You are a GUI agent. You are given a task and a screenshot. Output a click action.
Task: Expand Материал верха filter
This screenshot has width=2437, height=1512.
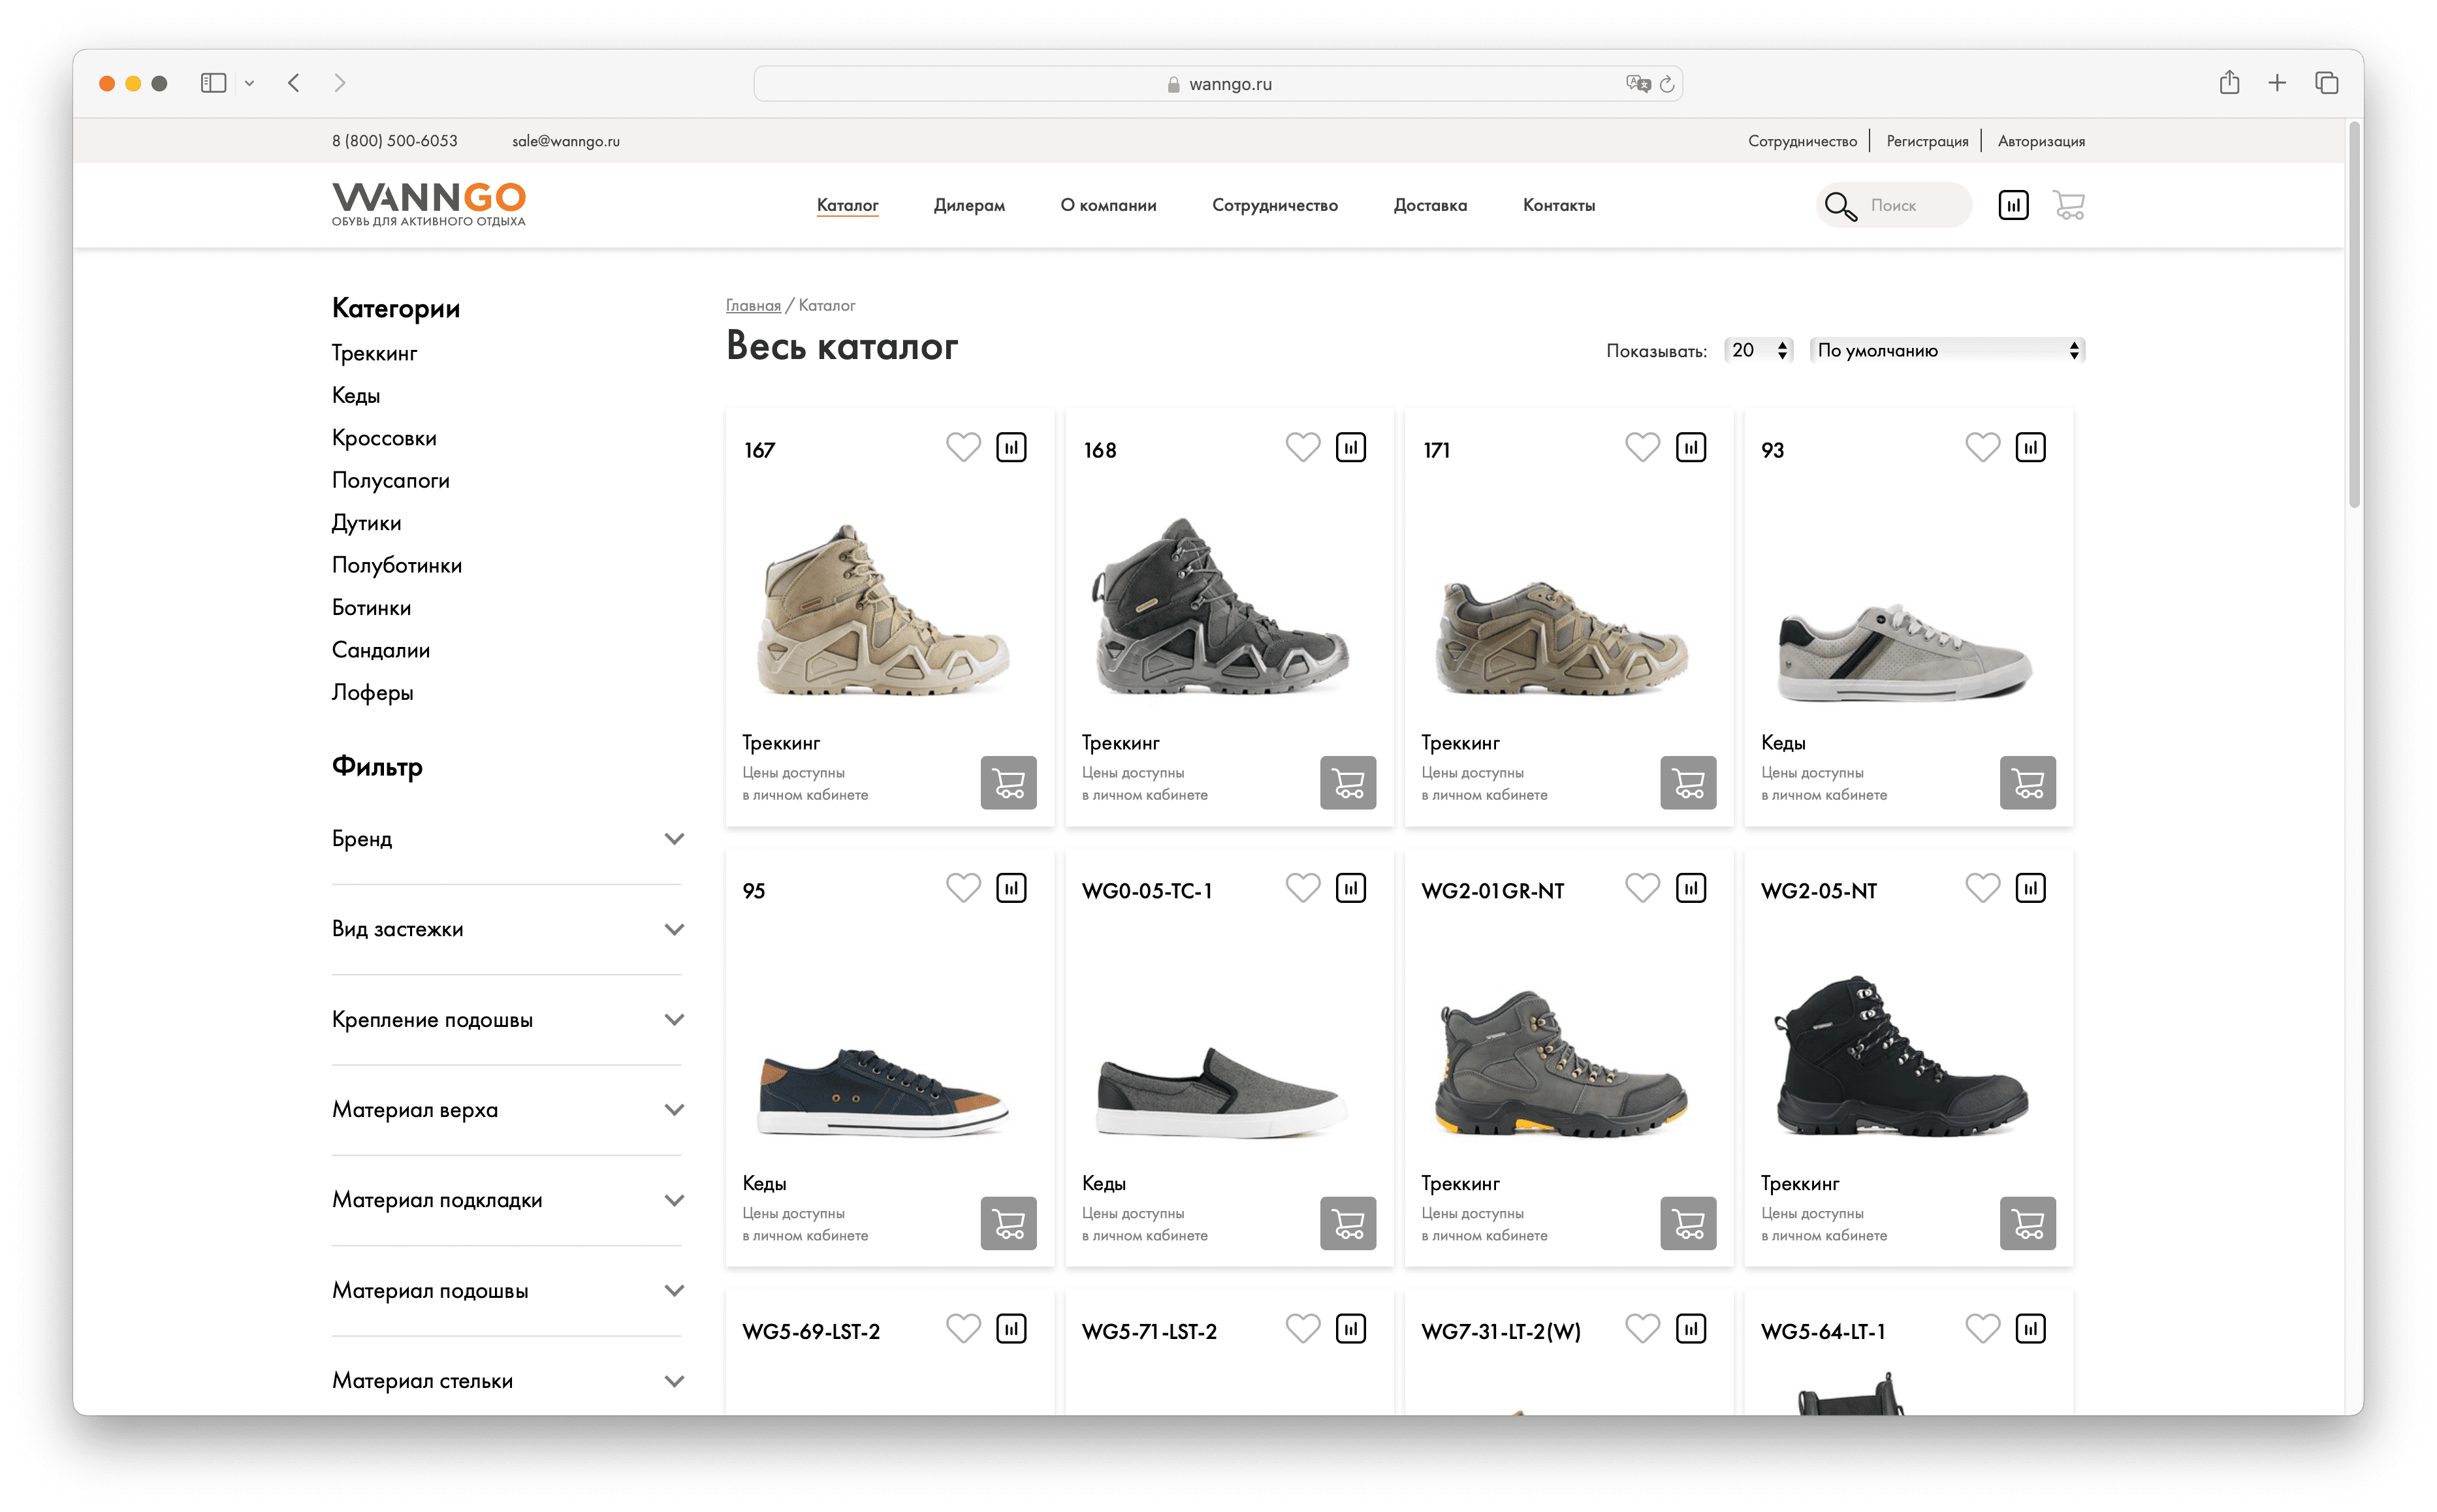click(x=506, y=1110)
